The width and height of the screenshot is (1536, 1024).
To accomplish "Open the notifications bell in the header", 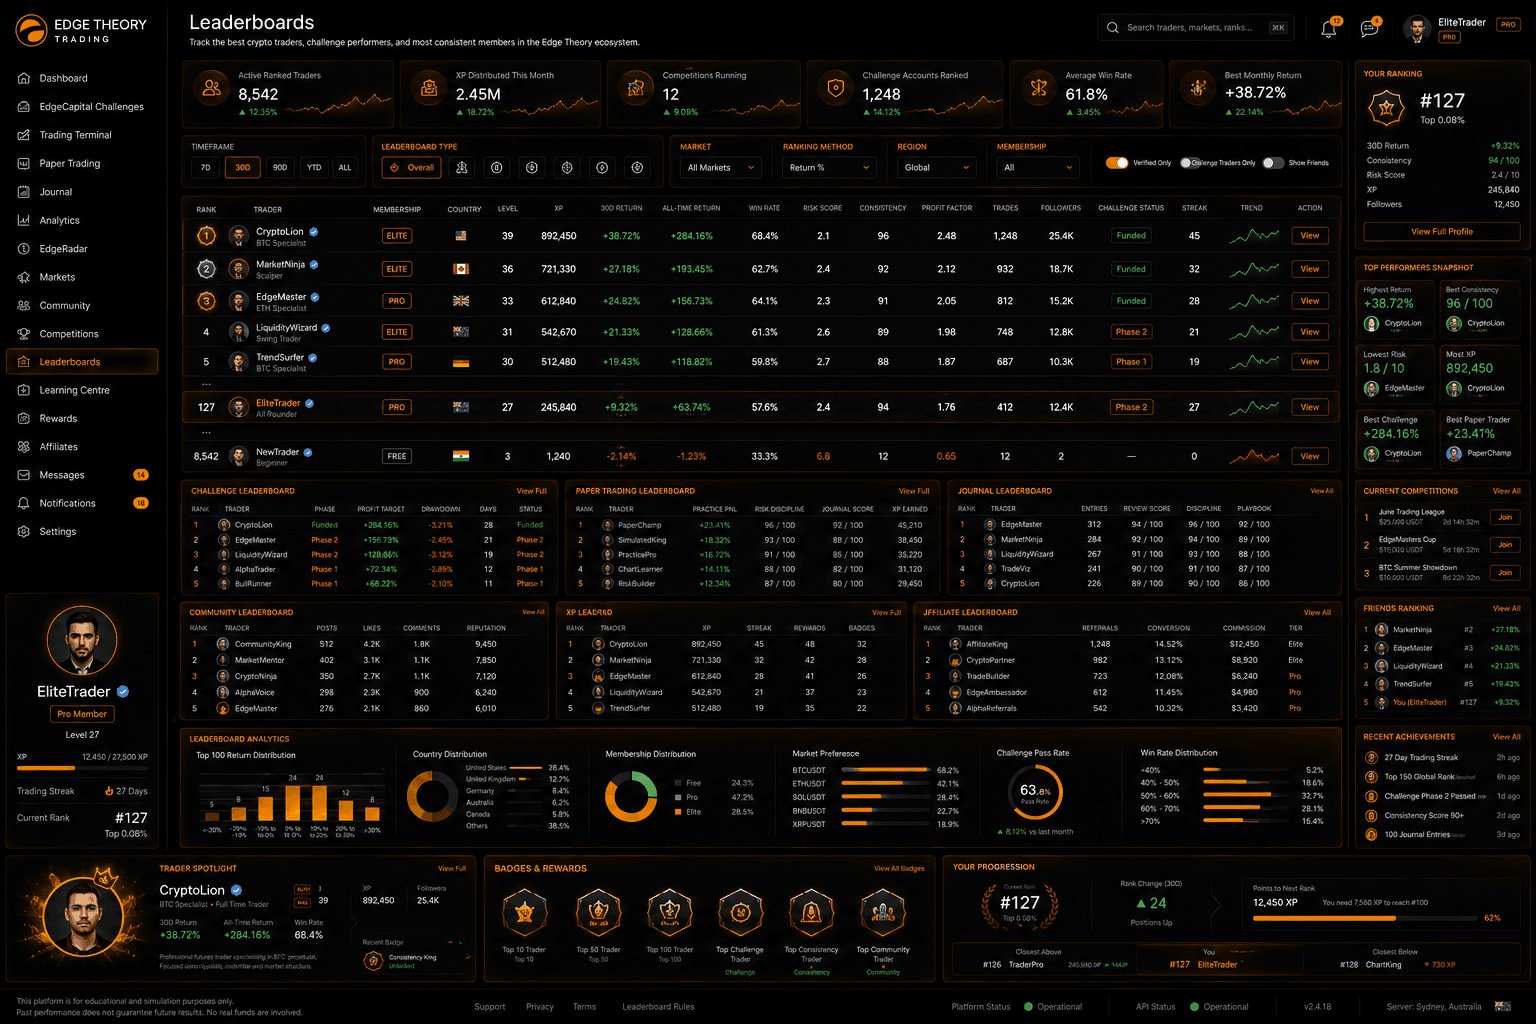I will click(x=1329, y=29).
